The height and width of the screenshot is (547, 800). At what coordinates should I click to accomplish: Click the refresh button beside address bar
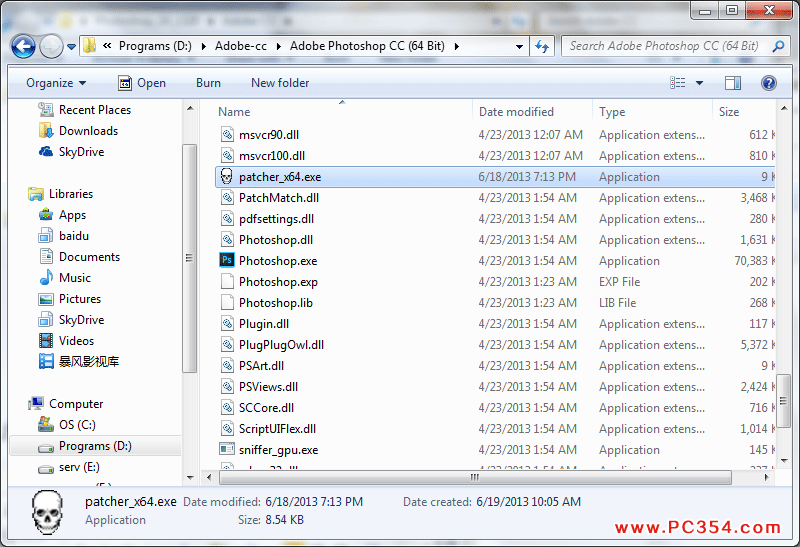point(542,46)
